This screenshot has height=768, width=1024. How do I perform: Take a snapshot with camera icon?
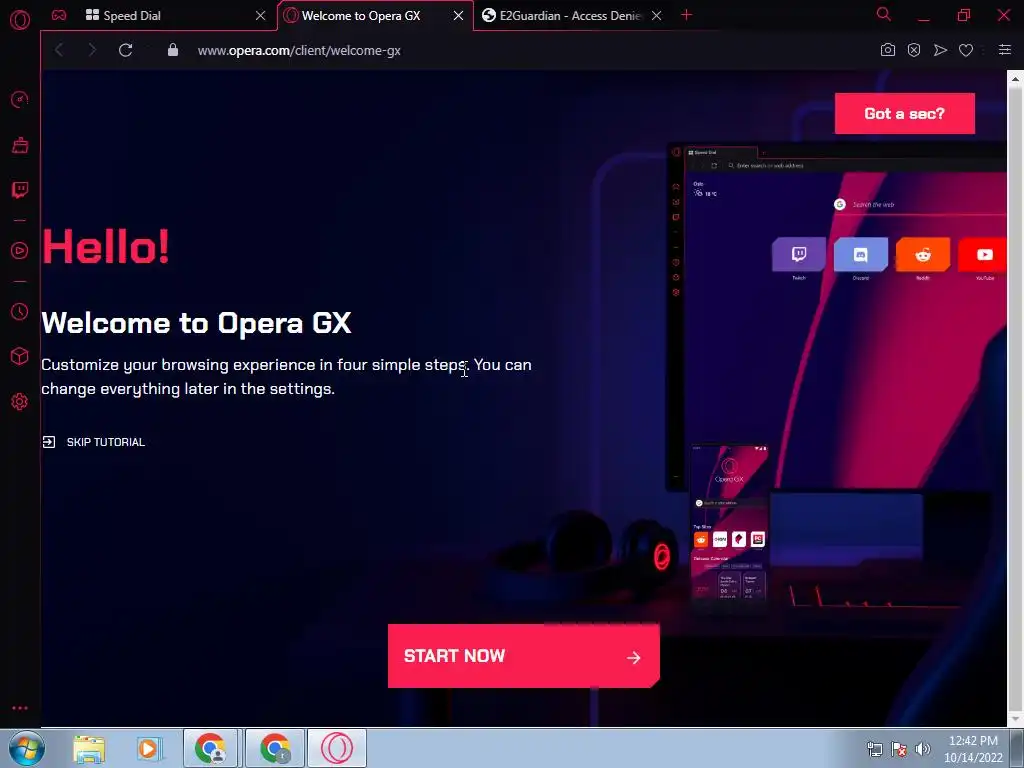coord(888,50)
